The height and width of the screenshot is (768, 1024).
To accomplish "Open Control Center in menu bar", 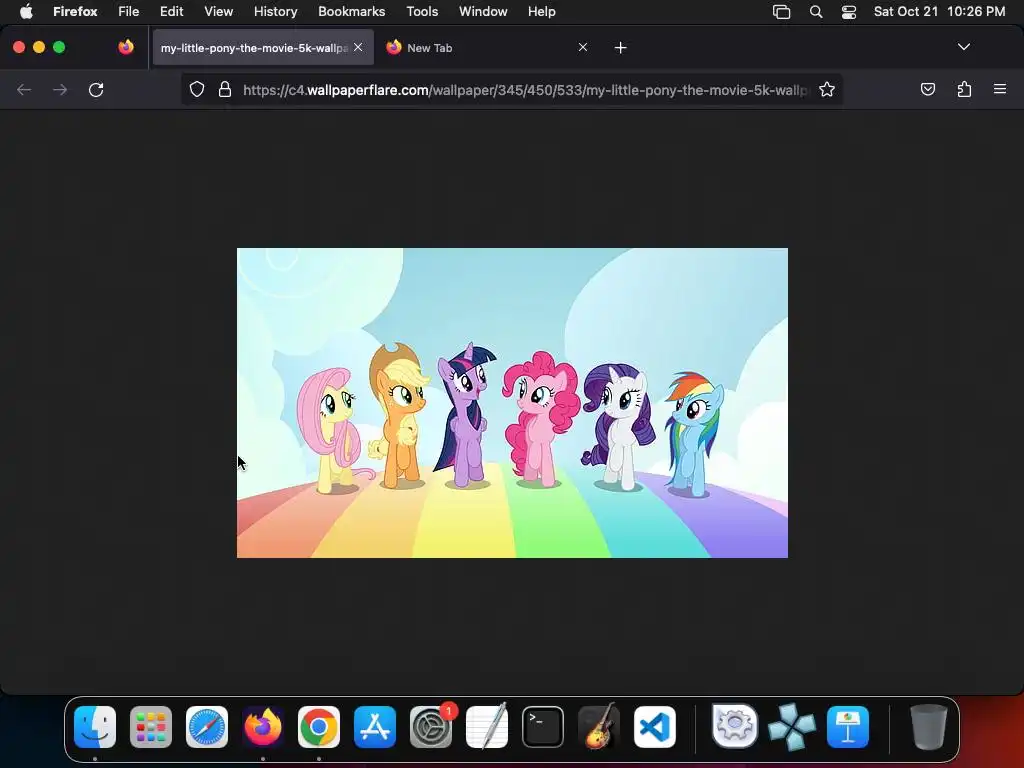I will 848,12.
